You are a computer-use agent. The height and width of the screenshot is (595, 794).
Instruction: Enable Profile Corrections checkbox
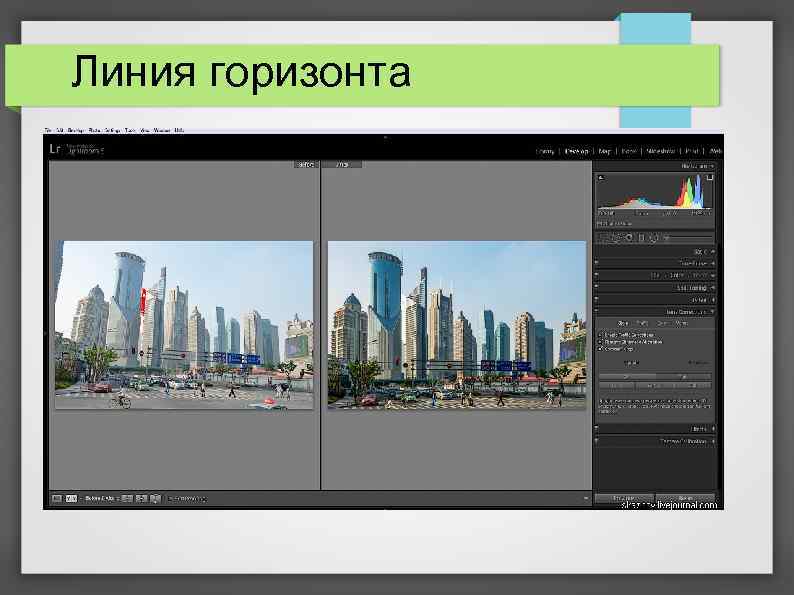[x=601, y=335]
